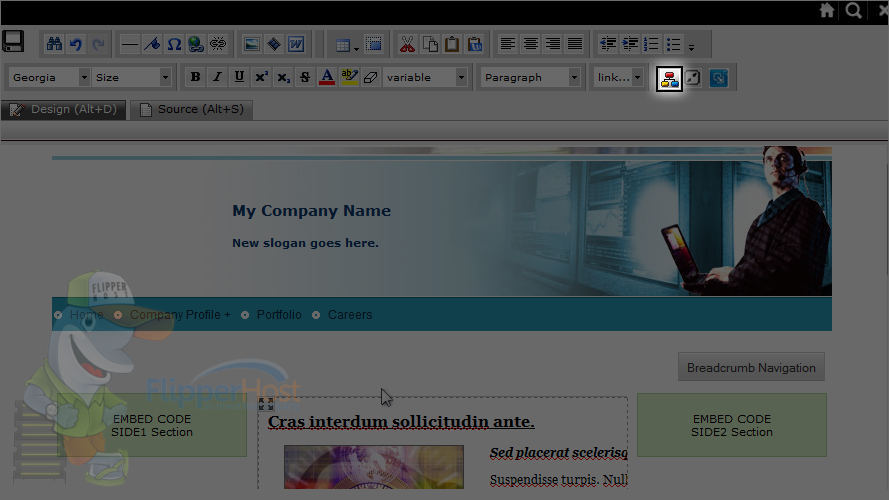Pick yellow text highlight color
889x500 pixels.
coord(349,77)
